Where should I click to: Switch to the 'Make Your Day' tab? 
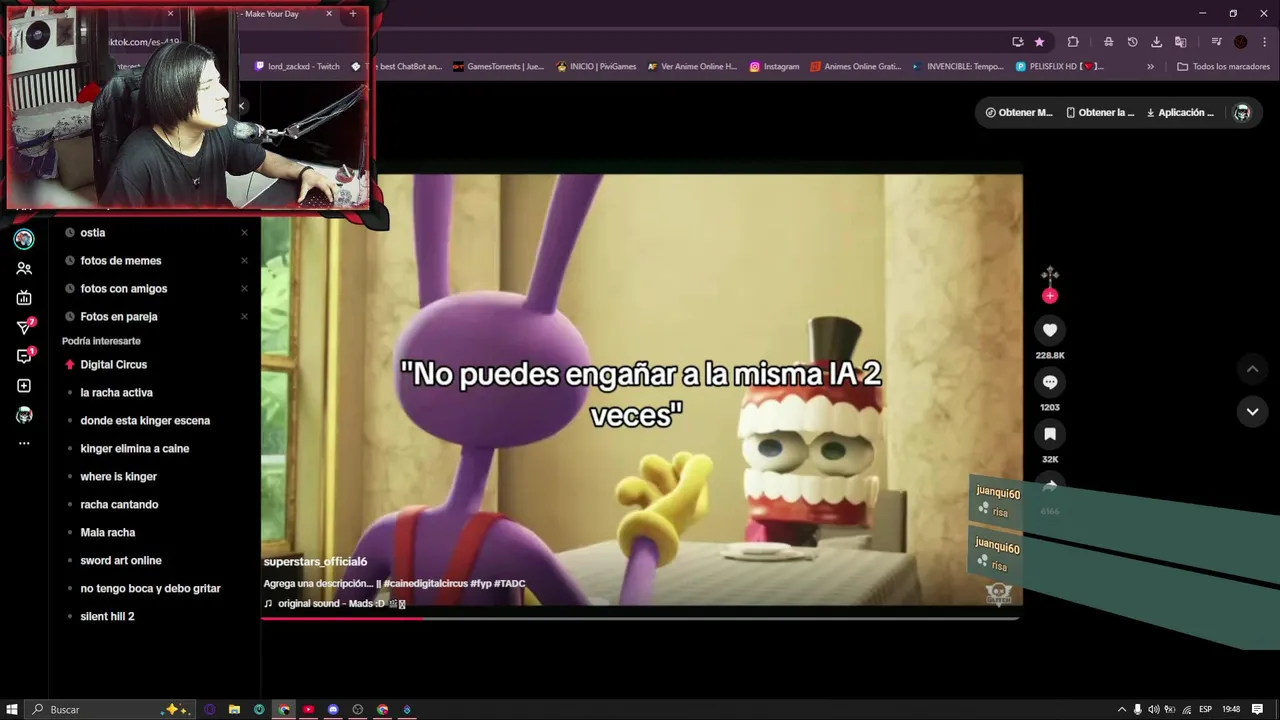(x=270, y=14)
